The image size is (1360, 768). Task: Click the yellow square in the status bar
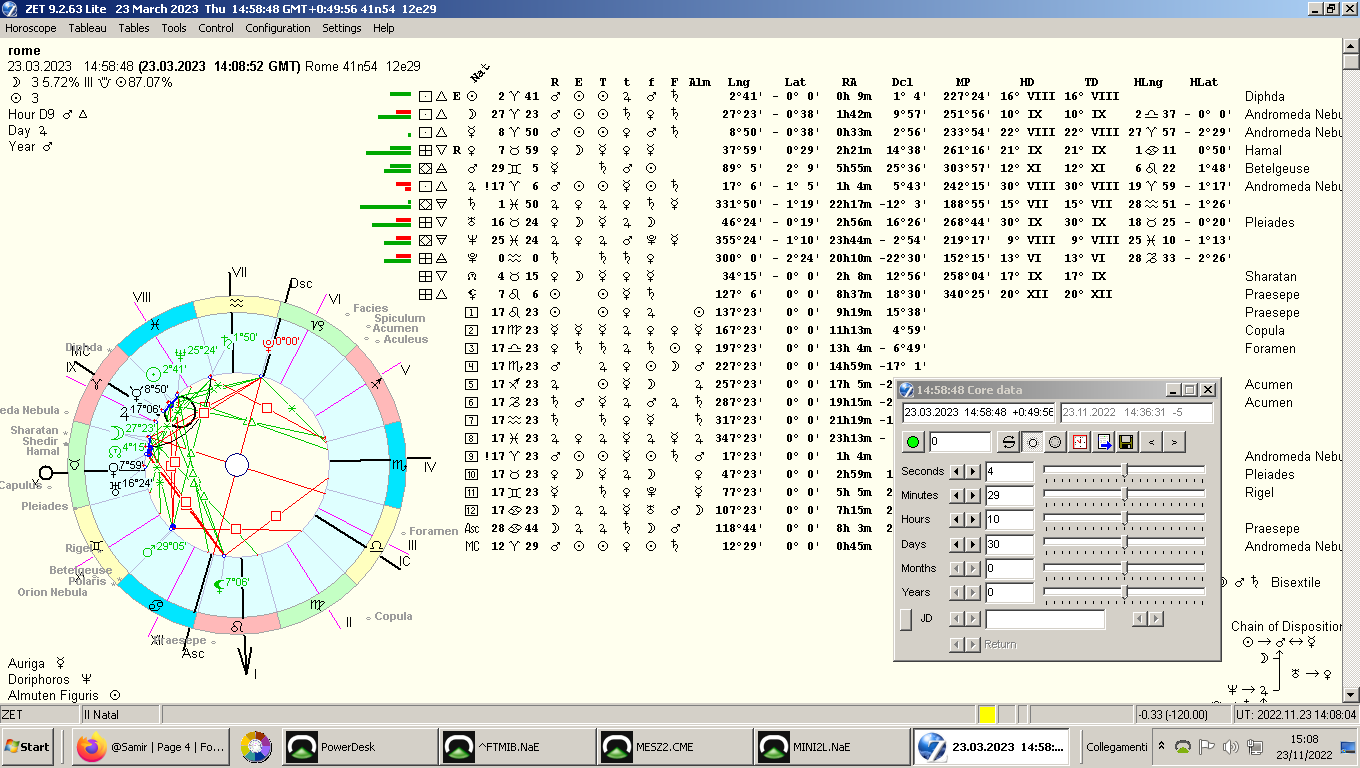pyautogui.click(x=987, y=714)
